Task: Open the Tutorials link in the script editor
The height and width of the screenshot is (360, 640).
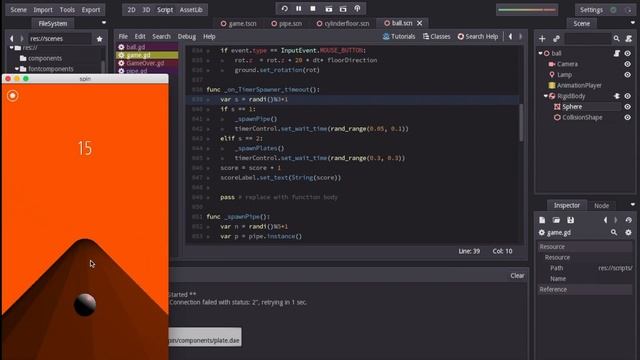Action: point(399,37)
